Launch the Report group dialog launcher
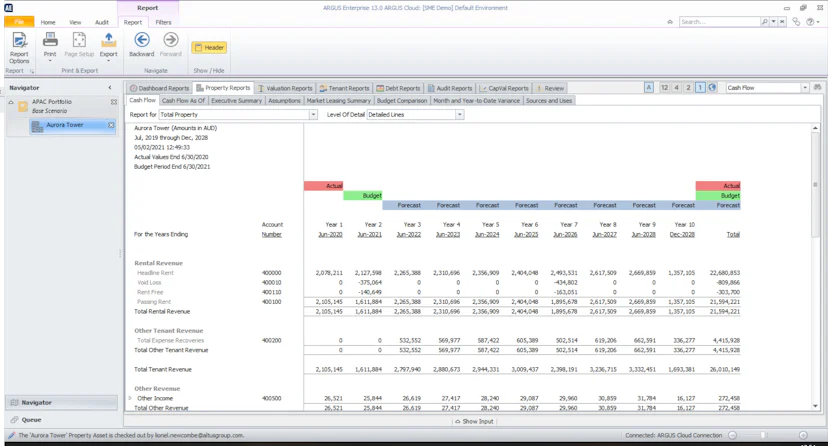The image size is (828, 446). 32,71
